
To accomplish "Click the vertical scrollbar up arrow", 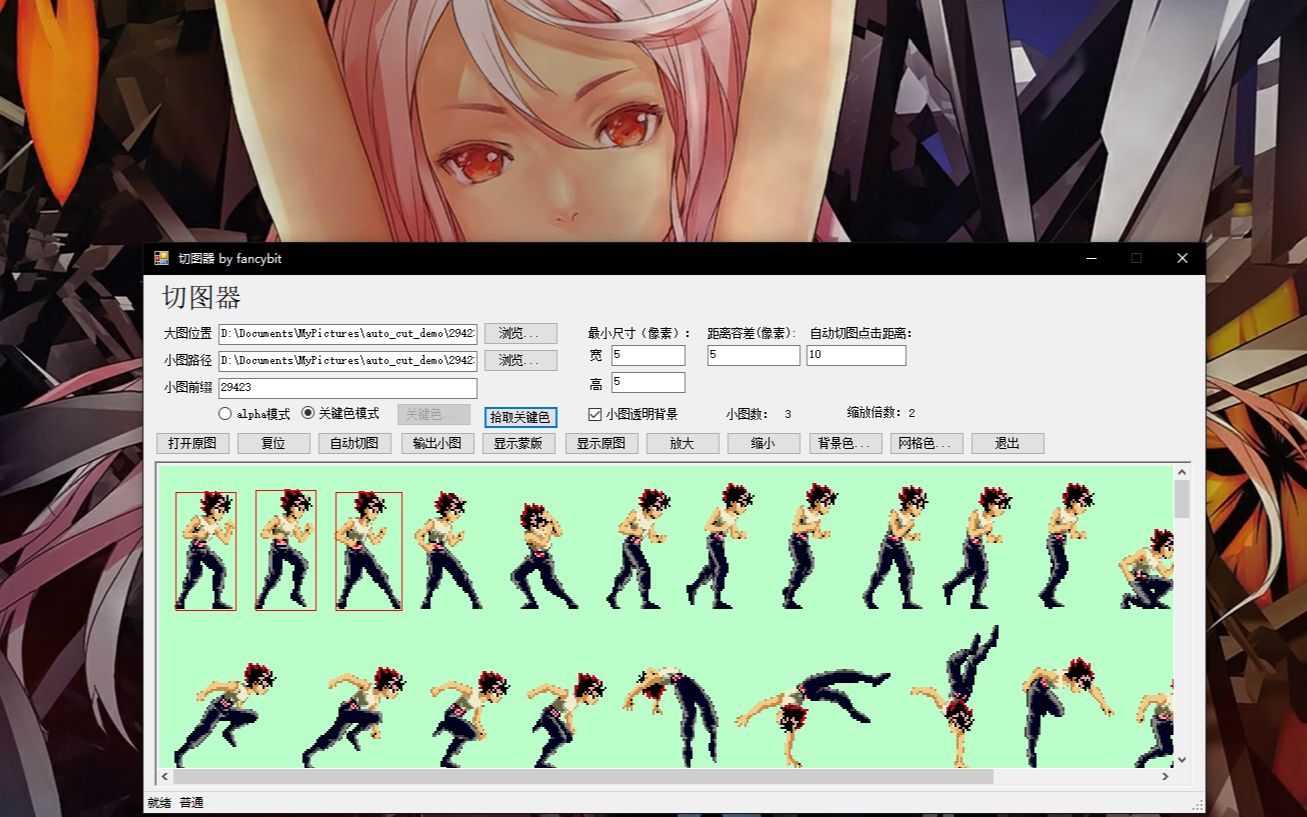I will point(1181,472).
